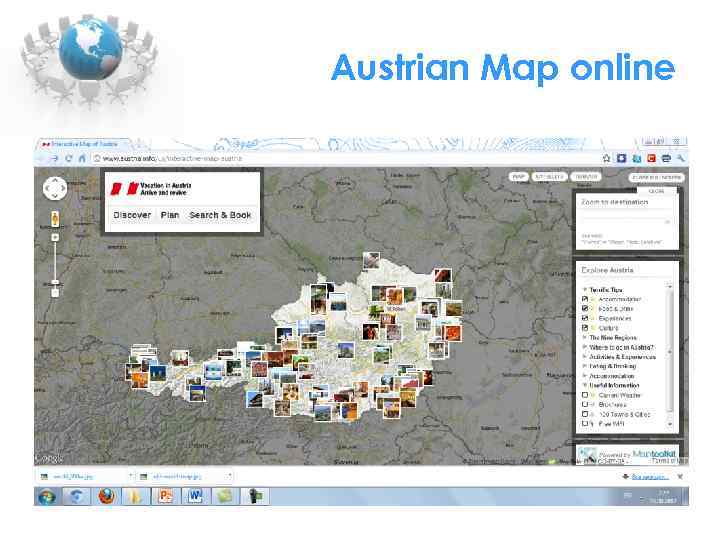The image size is (720, 540).
Task: Enable the Free WiFi checkbox
Action: tap(585, 423)
